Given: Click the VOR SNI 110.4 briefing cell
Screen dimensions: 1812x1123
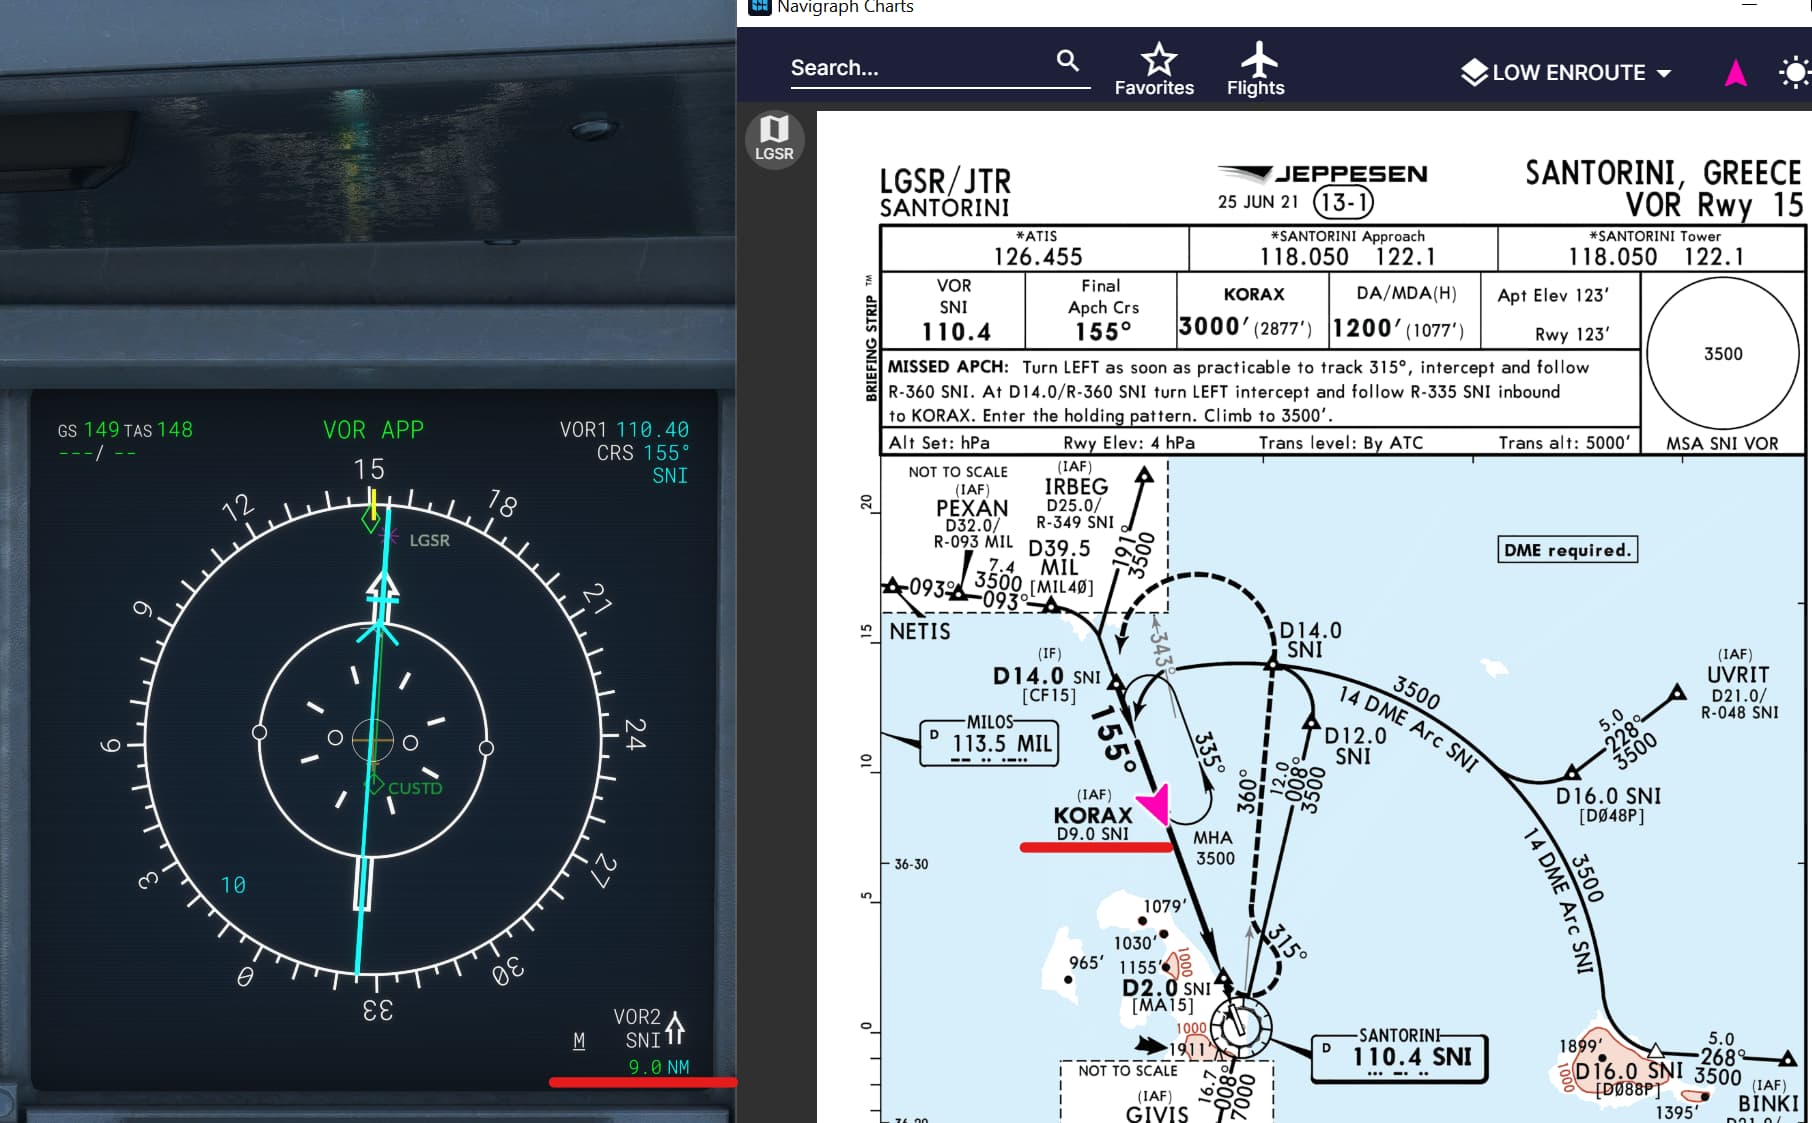Looking at the screenshot, I should click(954, 310).
